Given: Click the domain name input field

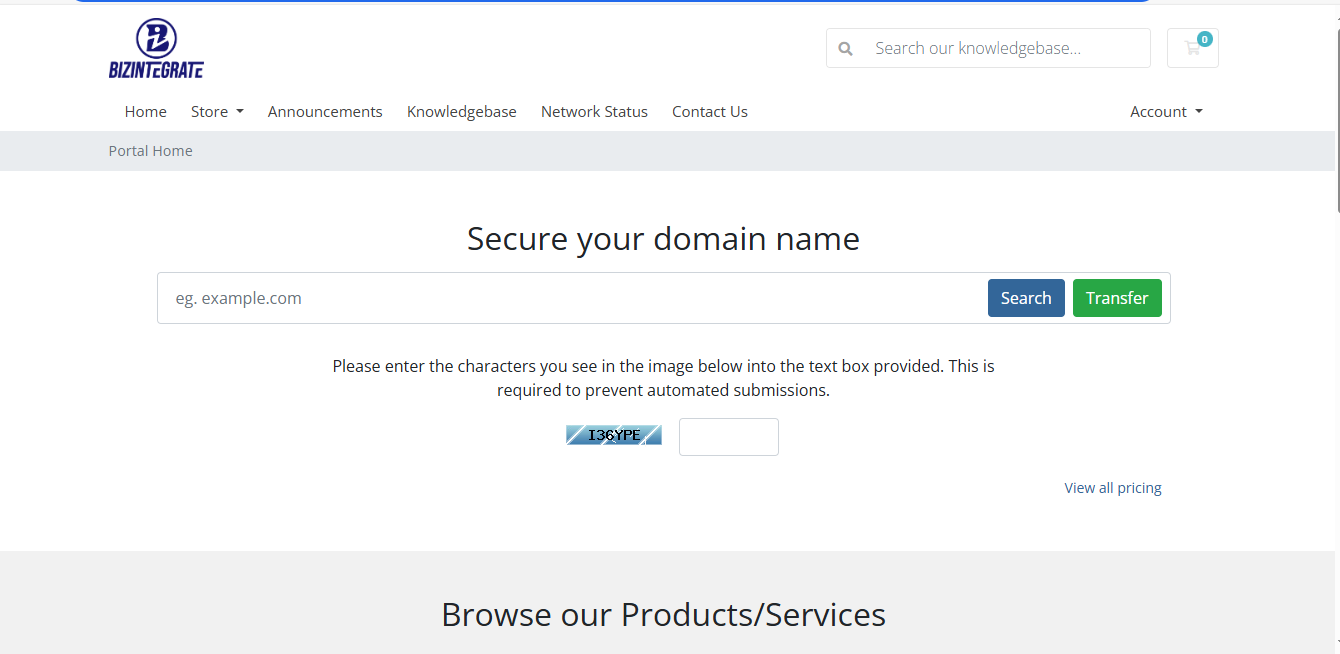Looking at the screenshot, I should (x=570, y=298).
